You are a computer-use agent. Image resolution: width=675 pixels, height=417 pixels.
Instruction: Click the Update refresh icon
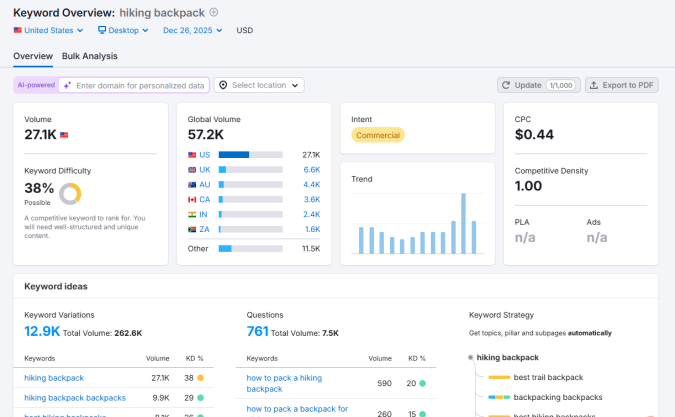507,85
